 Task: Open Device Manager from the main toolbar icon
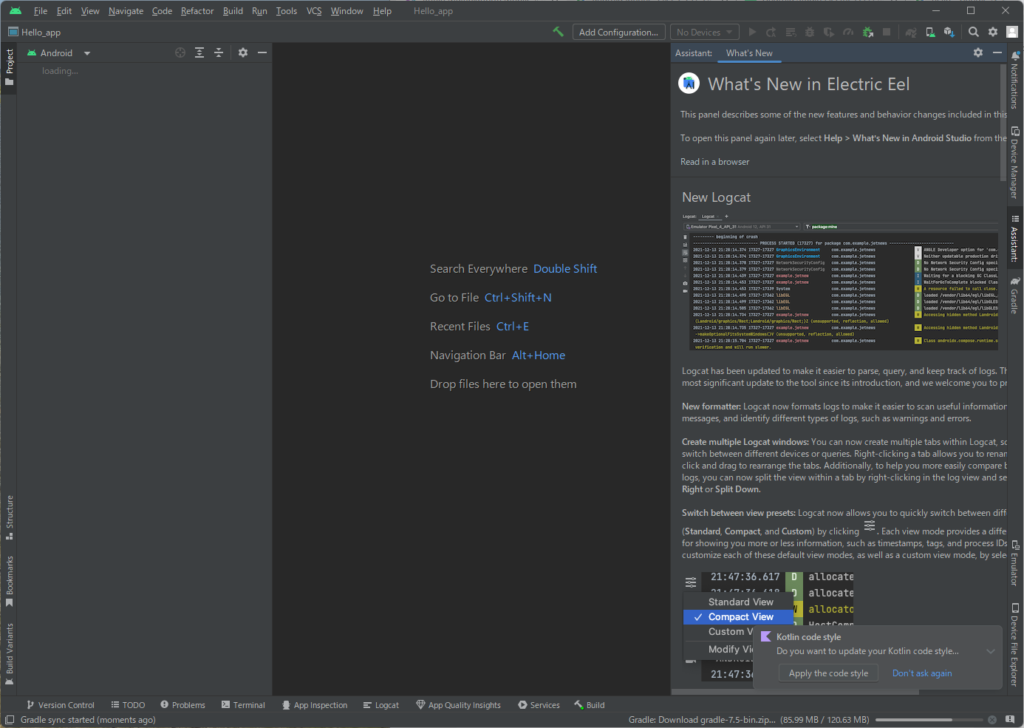928,32
